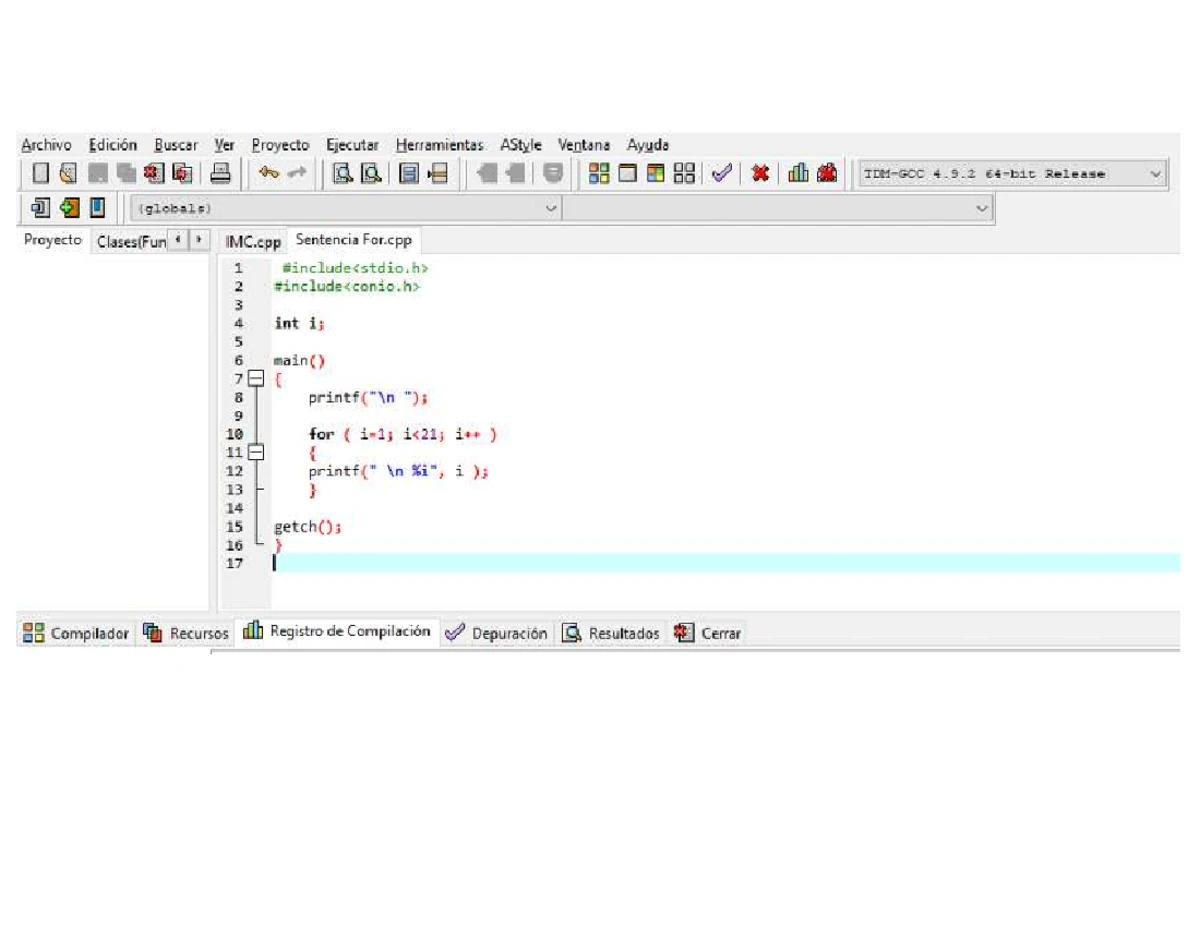Click the Syntax Check checkmark icon

pyautogui.click(x=721, y=173)
